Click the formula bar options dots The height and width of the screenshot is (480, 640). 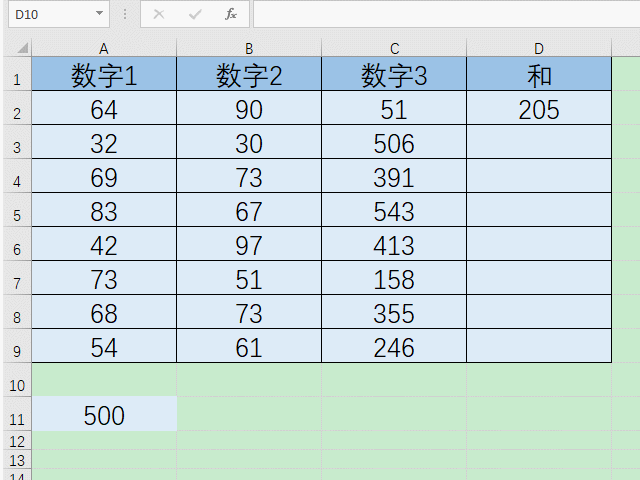(x=125, y=14)
